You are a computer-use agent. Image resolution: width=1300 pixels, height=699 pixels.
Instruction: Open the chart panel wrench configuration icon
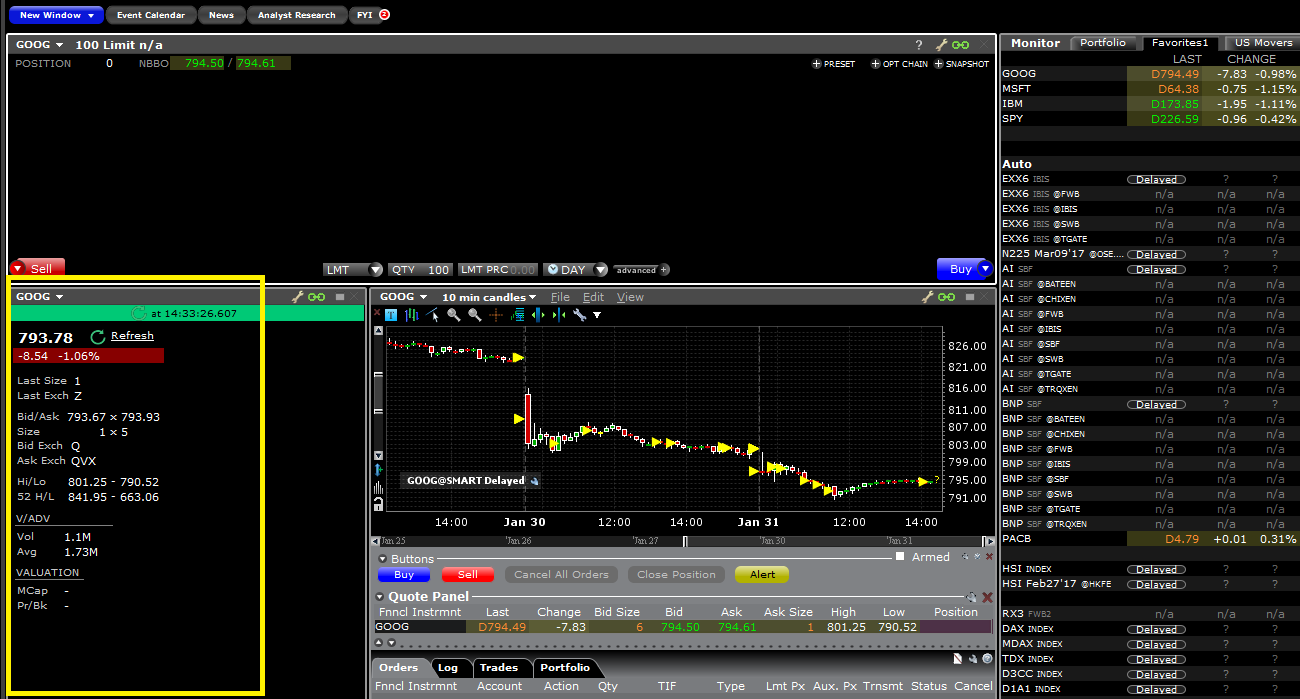(x=927, y=297)
